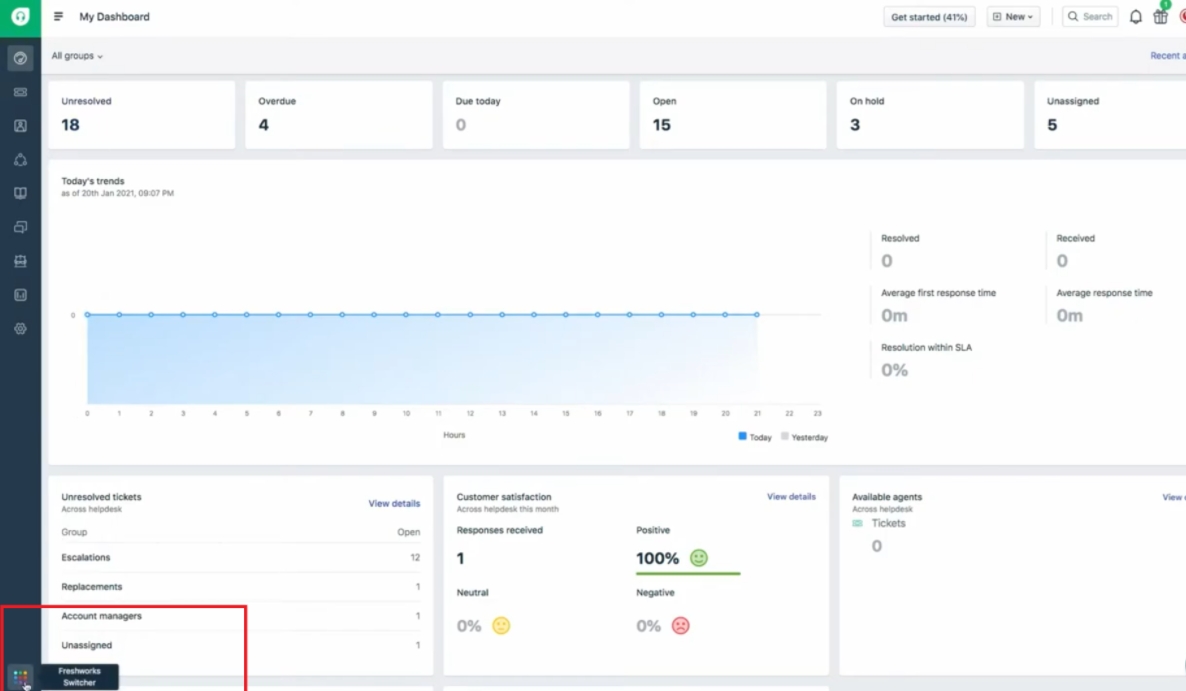
Task: Toggle the hamburger menu beside My Dashboard
Action: pyautogui.click(x=59, y=17)
